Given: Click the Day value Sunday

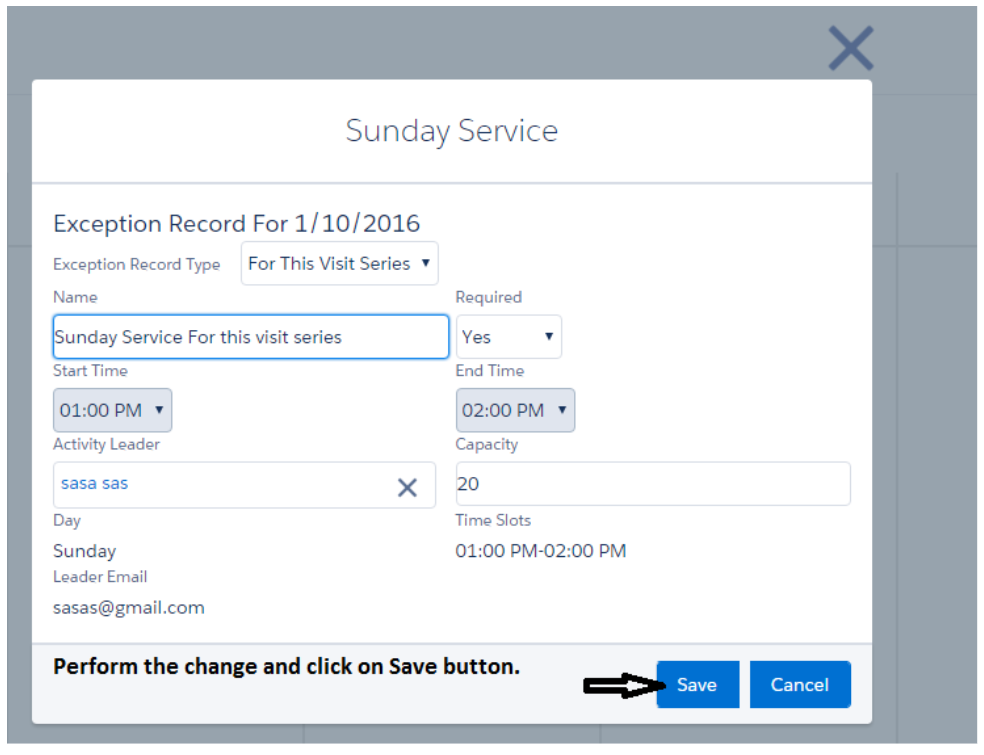Looking at the screenshot, I should (x=84, y=551).
